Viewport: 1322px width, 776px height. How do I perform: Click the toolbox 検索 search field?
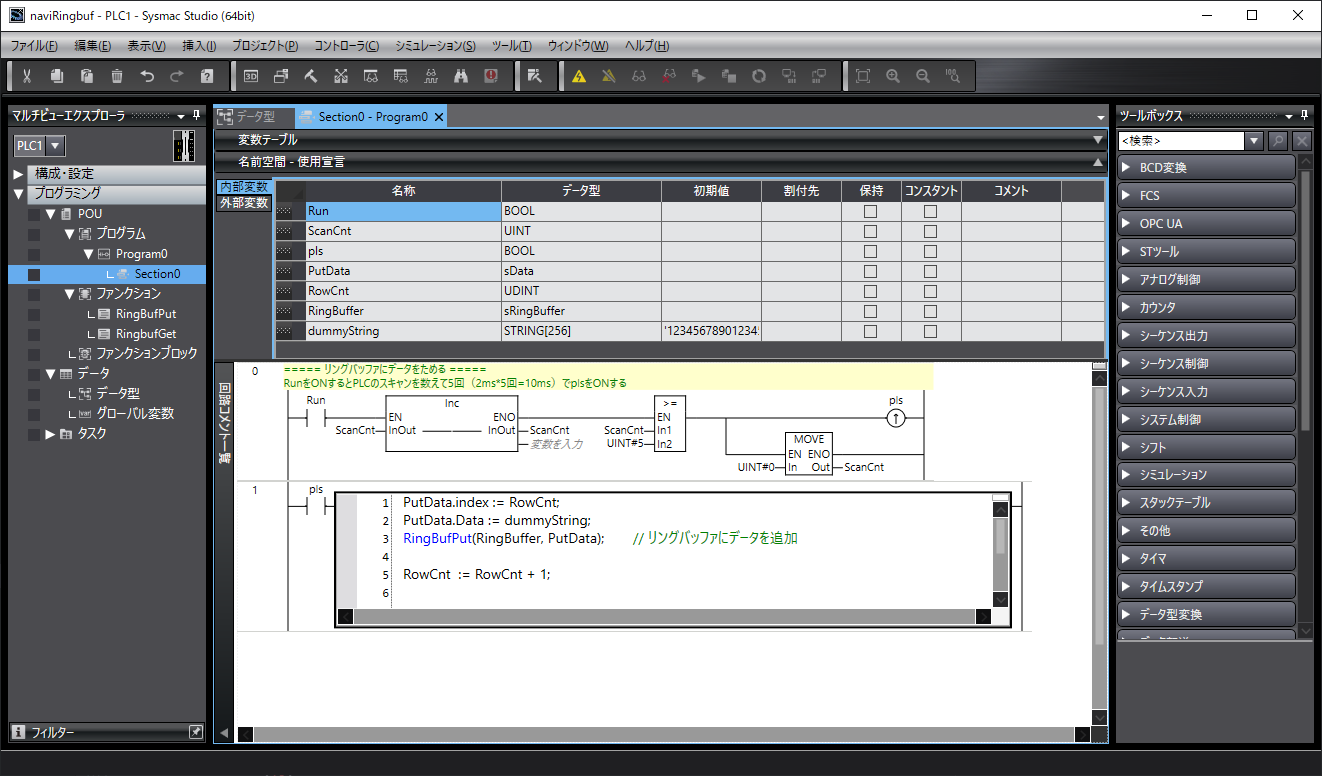click(1180, 141)
